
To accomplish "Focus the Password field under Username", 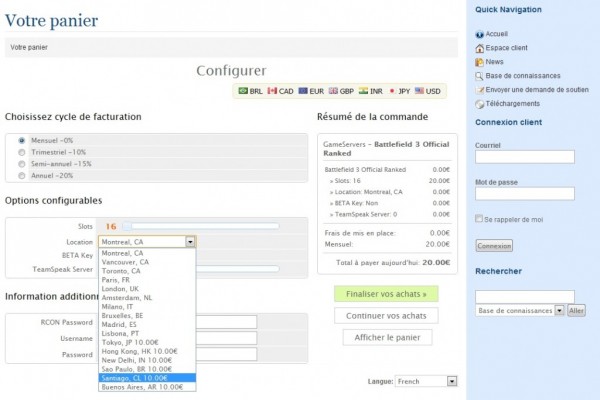I will click(226, 354).
